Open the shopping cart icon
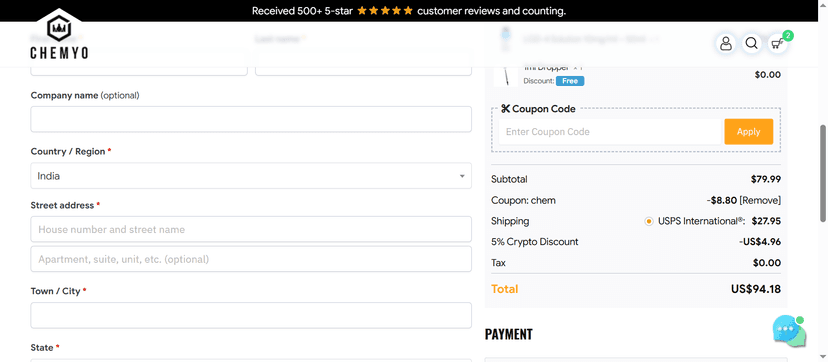Image resolution: width=828 pixels, height=362 pixels. click(x=777, y=44)
